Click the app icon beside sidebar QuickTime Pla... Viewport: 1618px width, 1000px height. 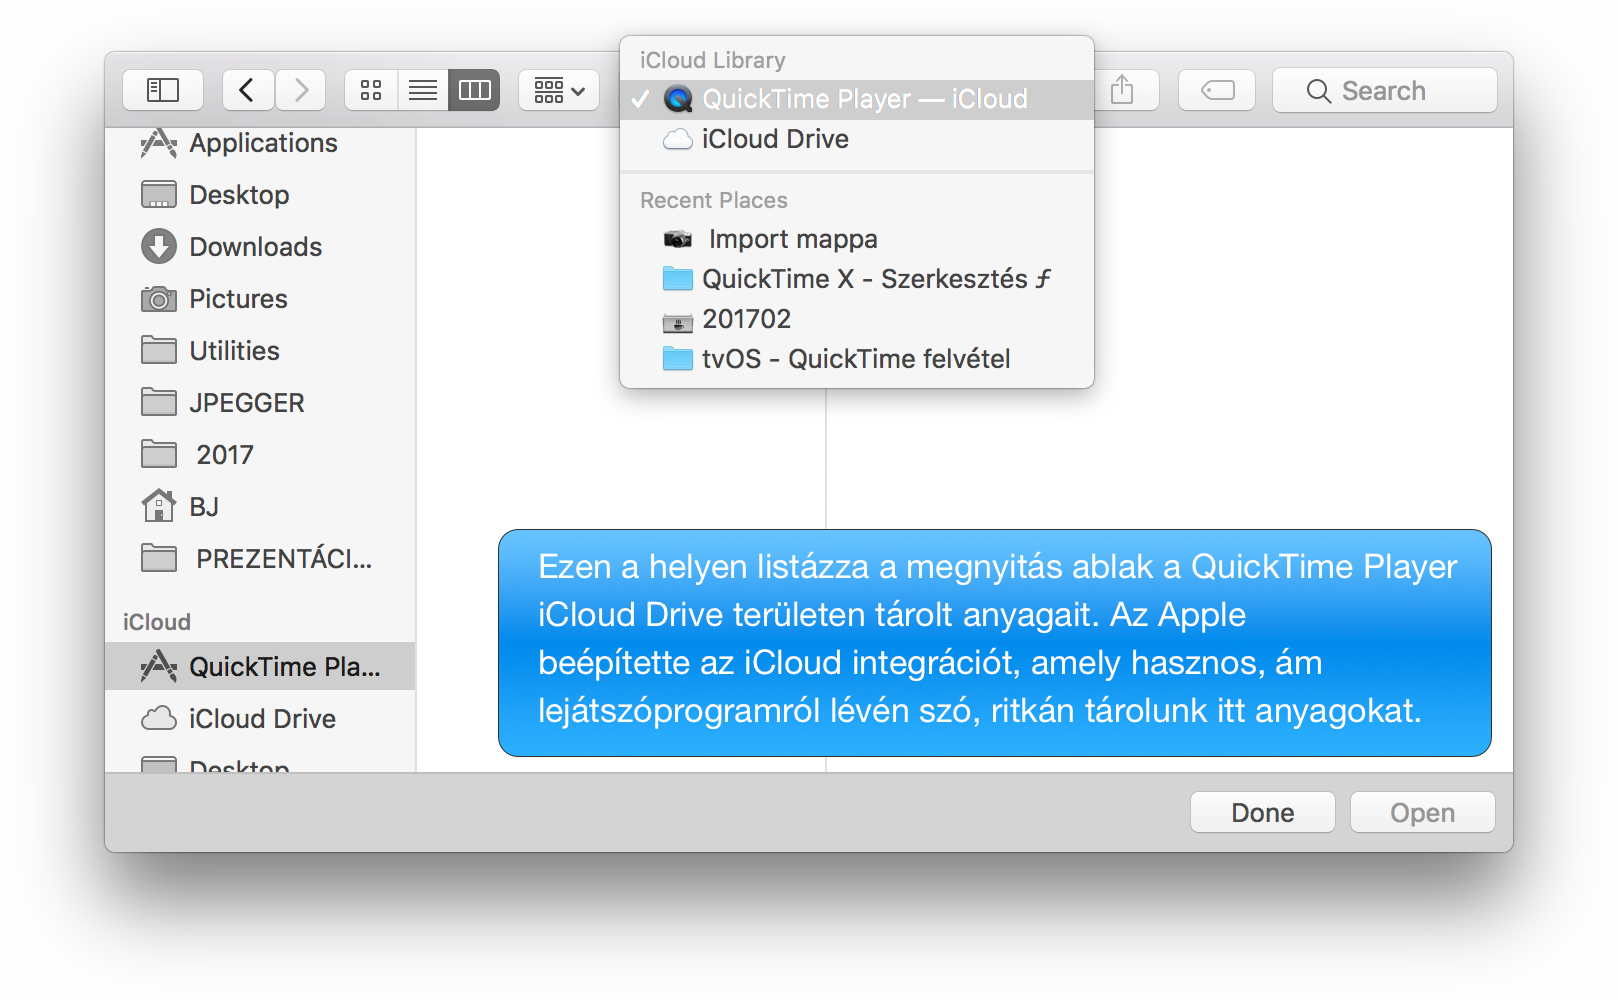tap(159, 666)
